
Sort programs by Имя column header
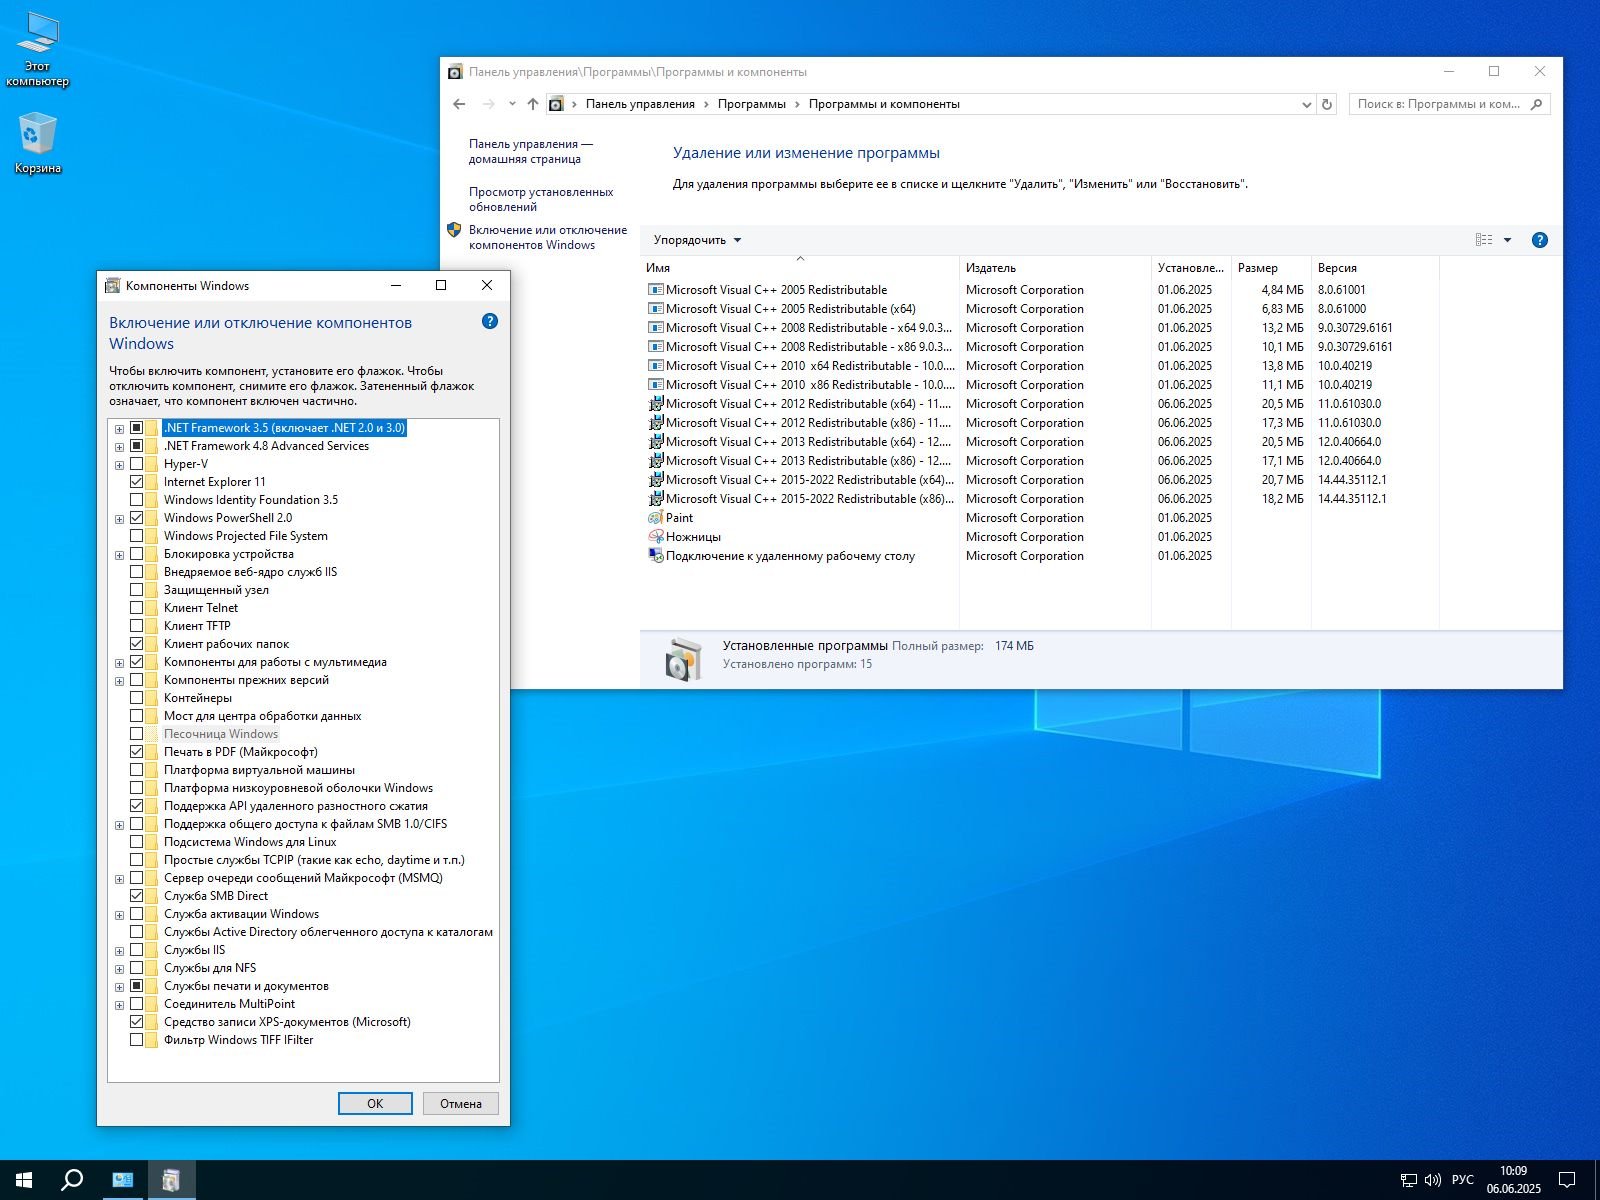[799, 268]
